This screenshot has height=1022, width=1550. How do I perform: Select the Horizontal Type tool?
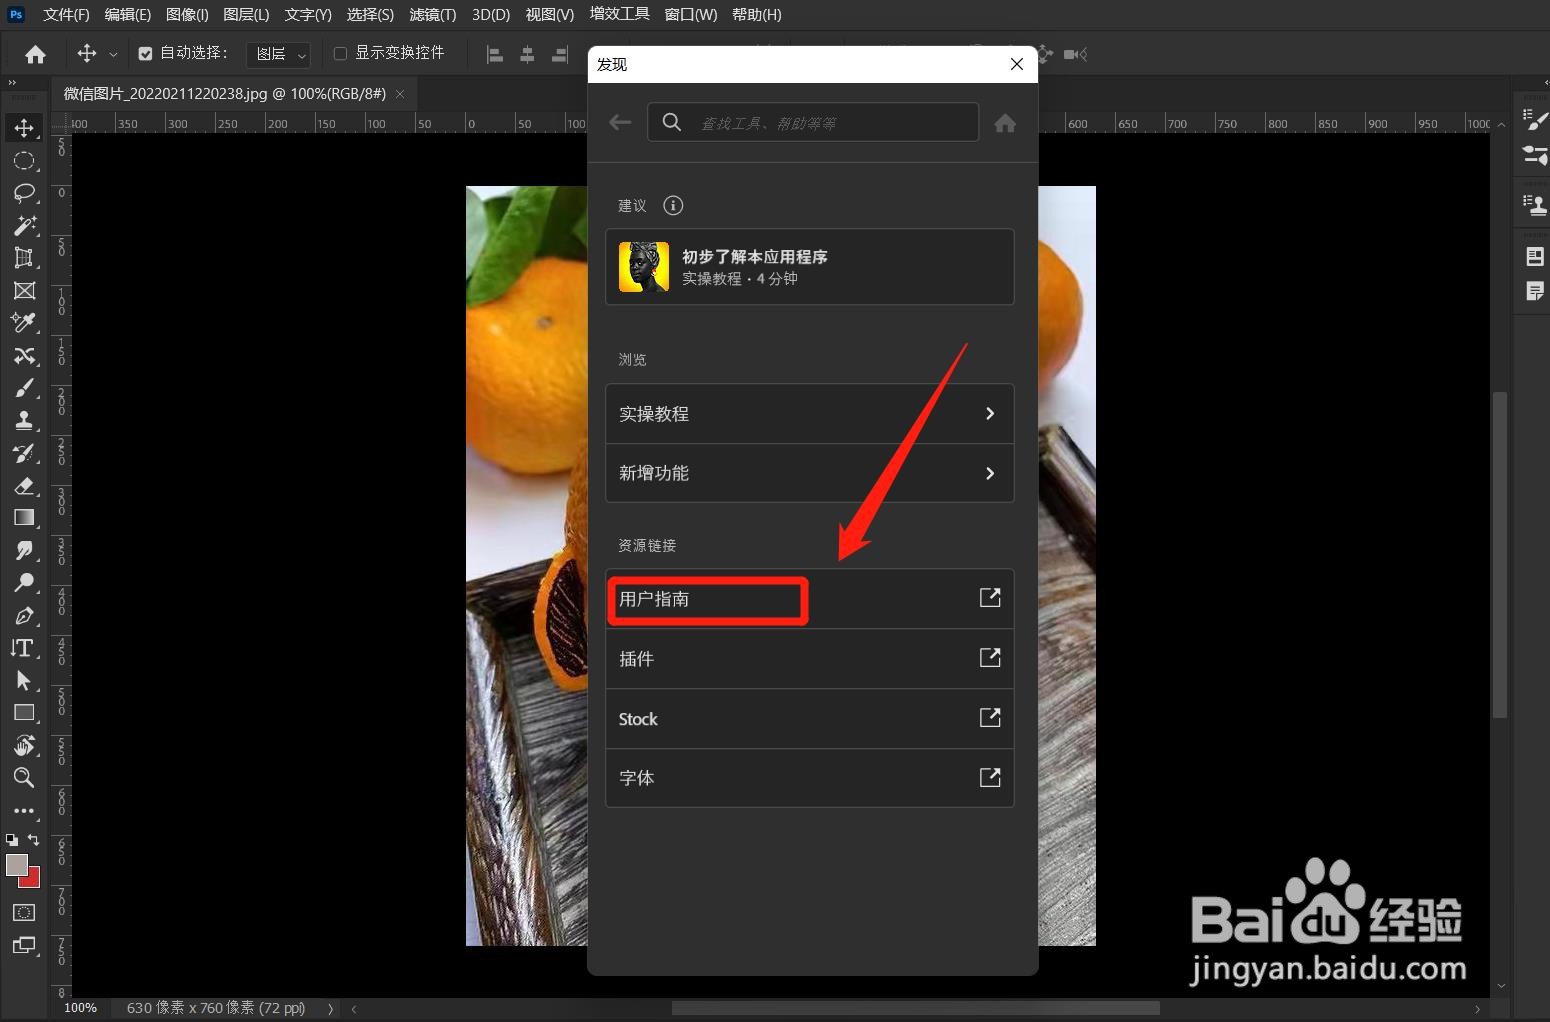[25, 648]
